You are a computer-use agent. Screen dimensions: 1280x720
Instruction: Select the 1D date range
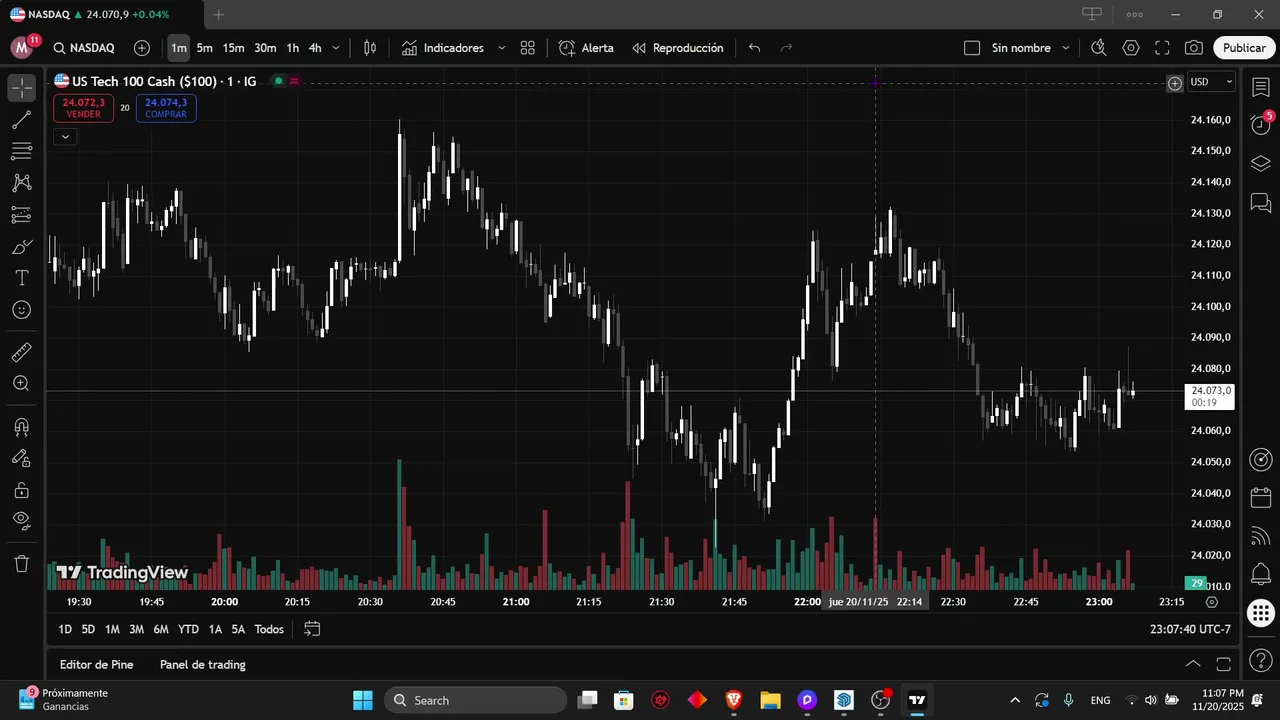[x=65, y=629]
